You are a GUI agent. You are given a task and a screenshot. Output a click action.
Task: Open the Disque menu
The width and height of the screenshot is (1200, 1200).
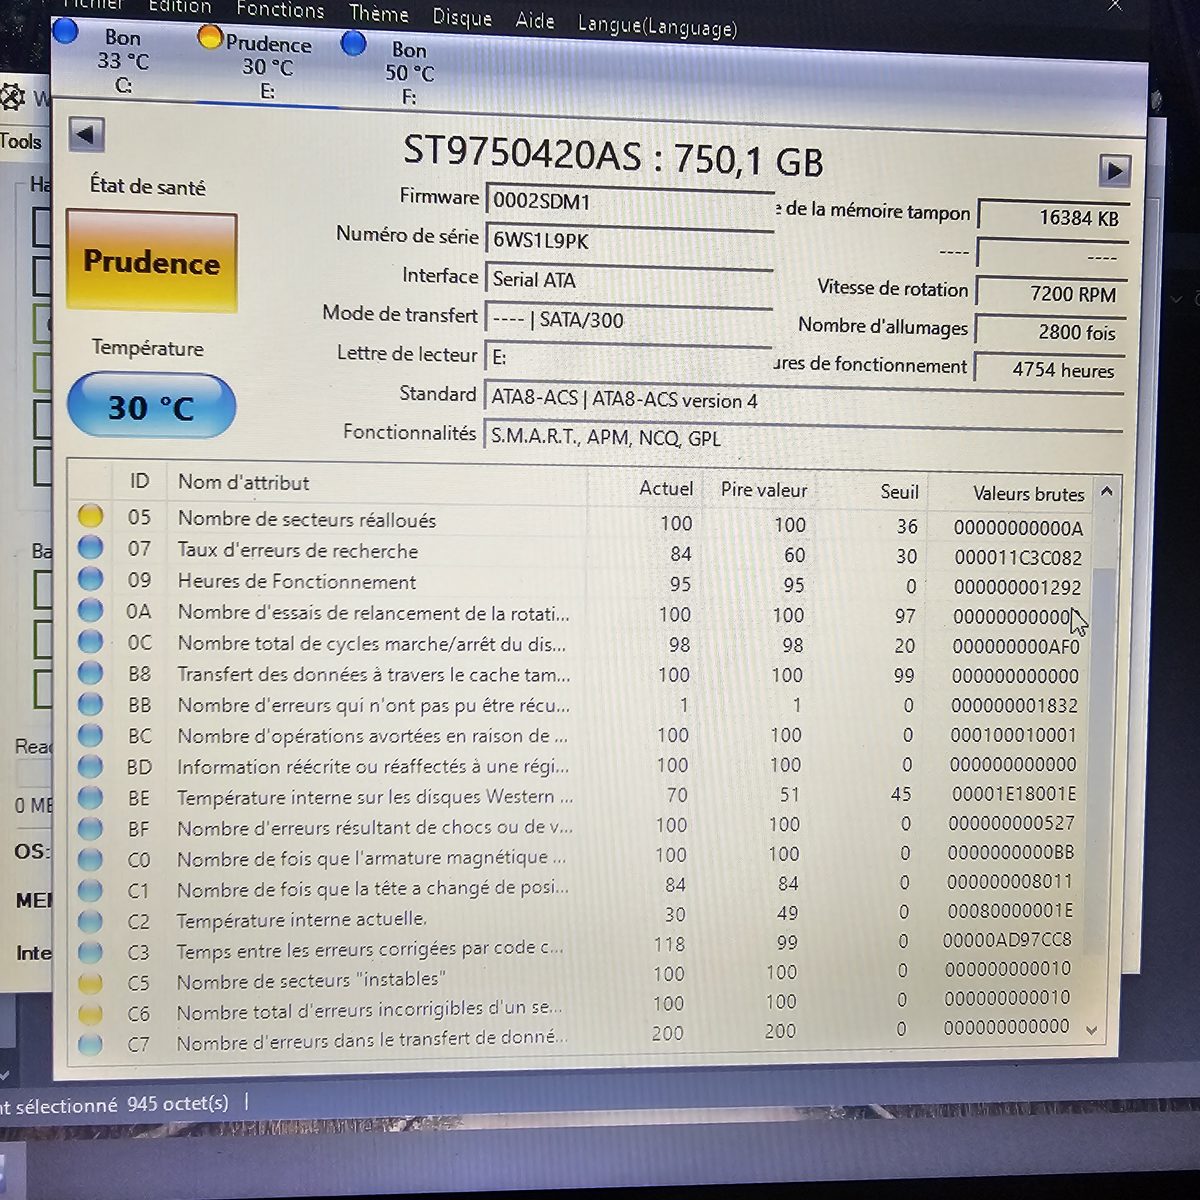coord(462,18)
